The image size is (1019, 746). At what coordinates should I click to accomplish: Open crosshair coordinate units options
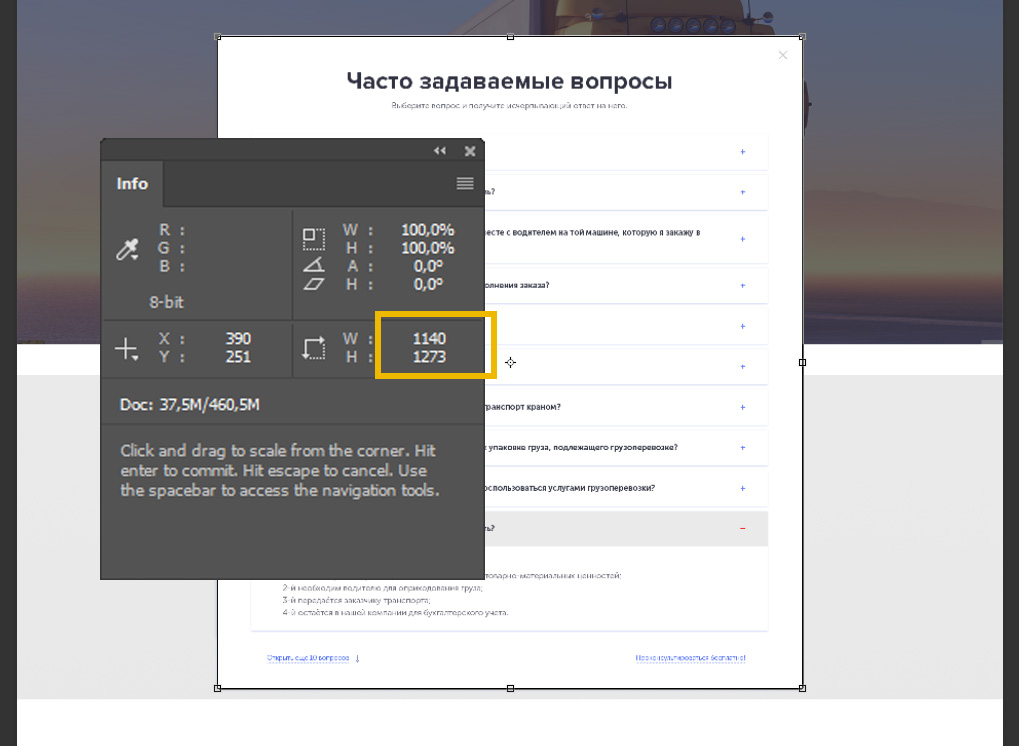126,349
